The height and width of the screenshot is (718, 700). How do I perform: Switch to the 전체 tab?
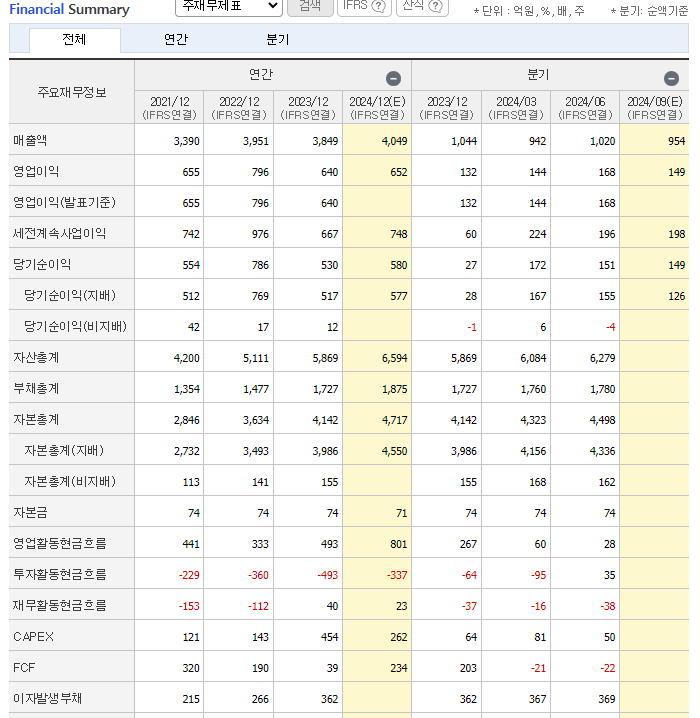[x=75, y=39]
